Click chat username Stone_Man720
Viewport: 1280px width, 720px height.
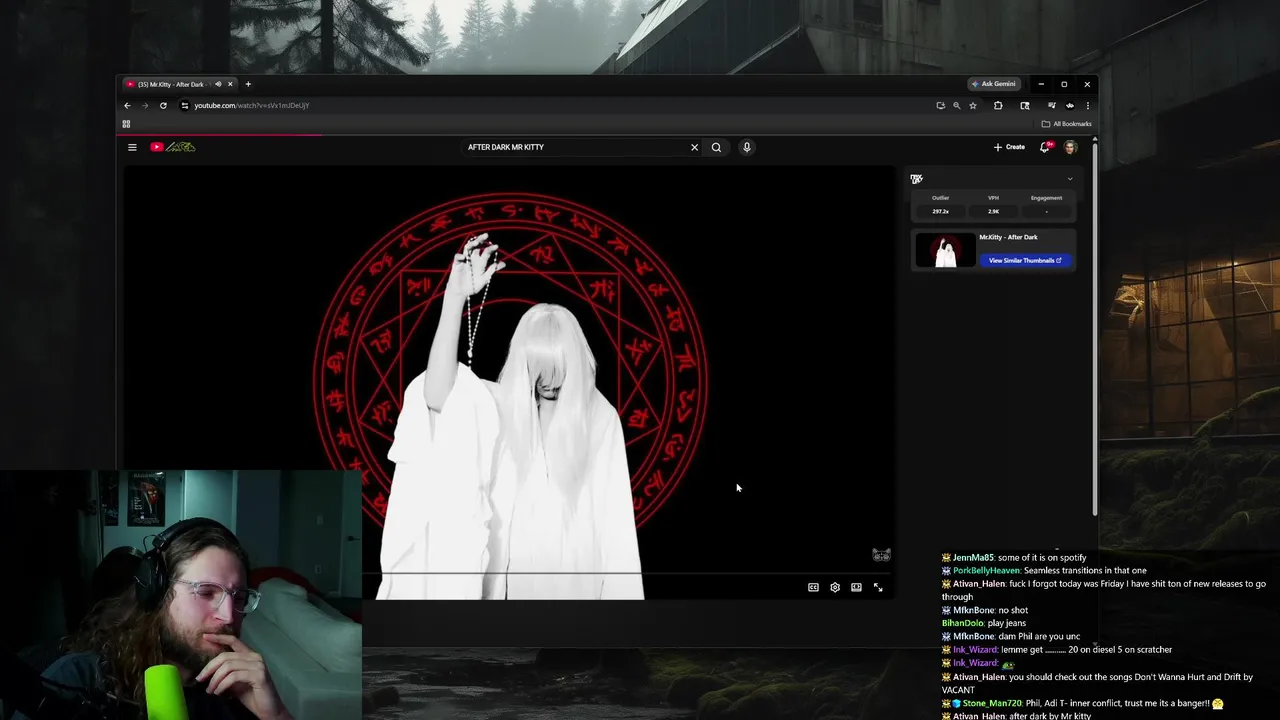[x=992, y=704]
